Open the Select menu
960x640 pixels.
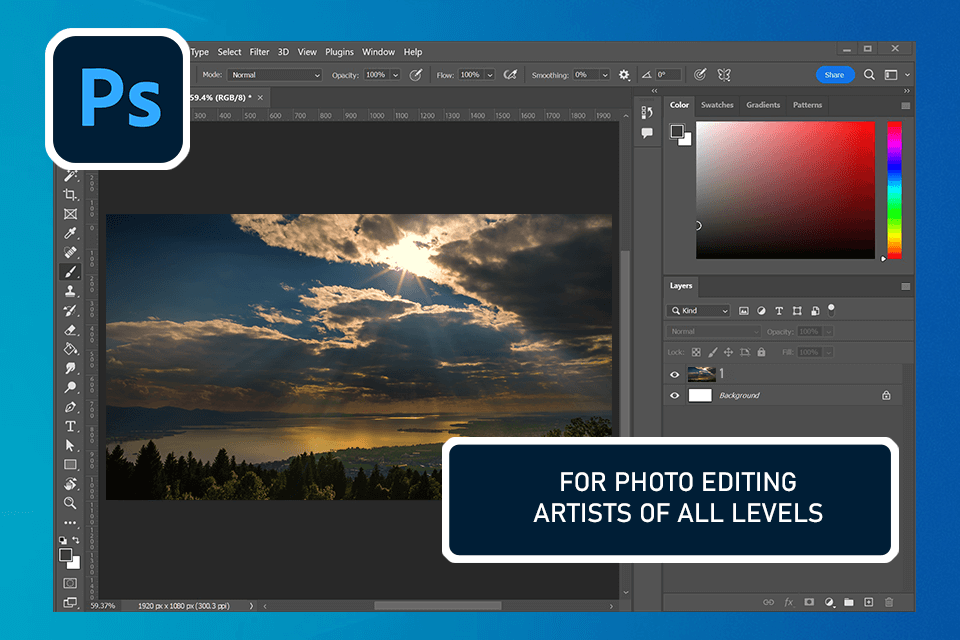click(229, 52)
